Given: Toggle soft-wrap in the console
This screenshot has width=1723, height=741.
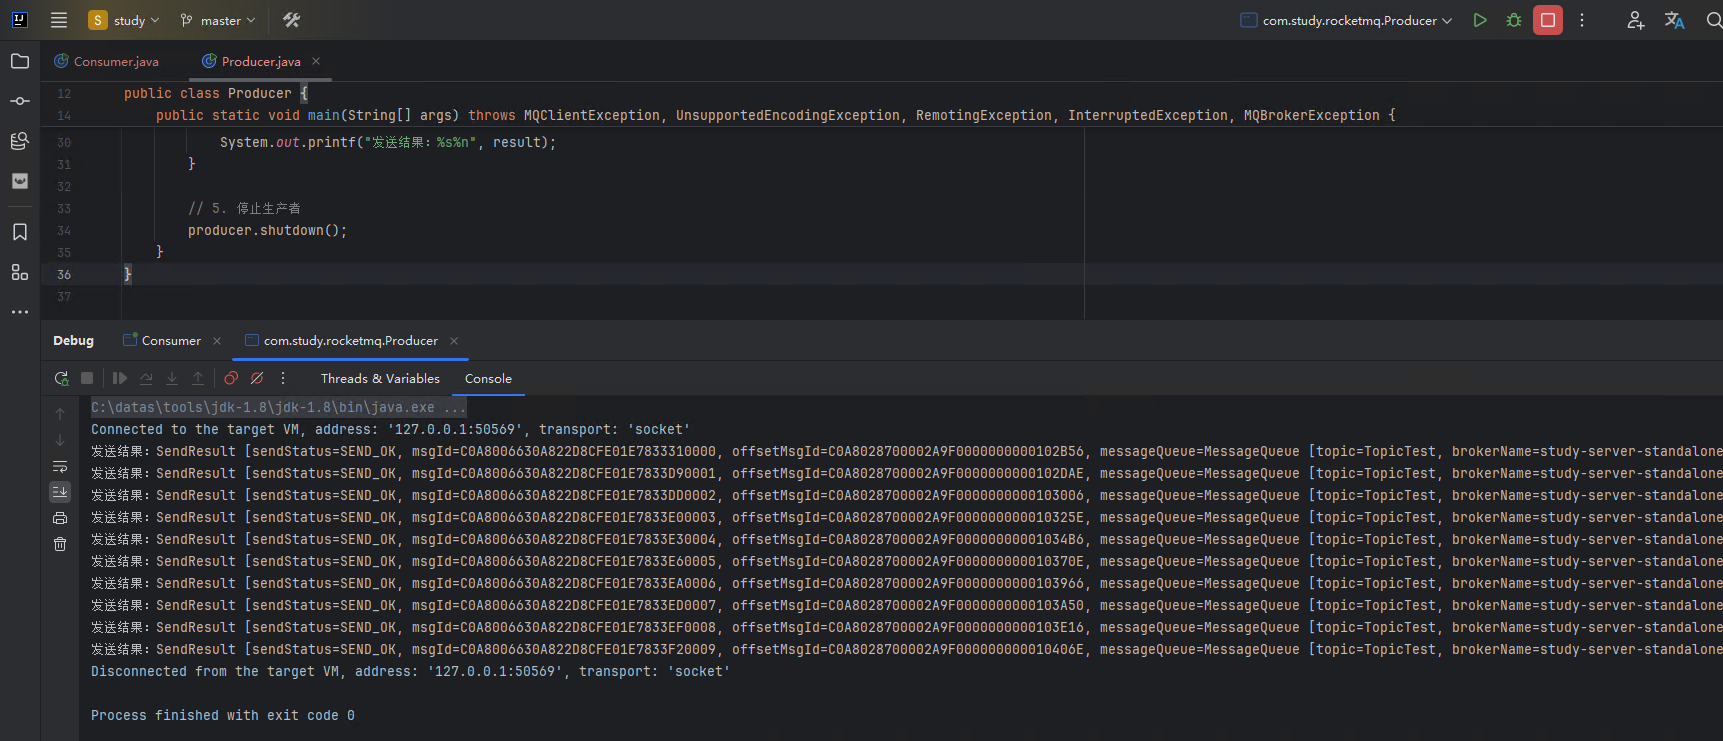Looking at the screenshot, I should 60,466.
